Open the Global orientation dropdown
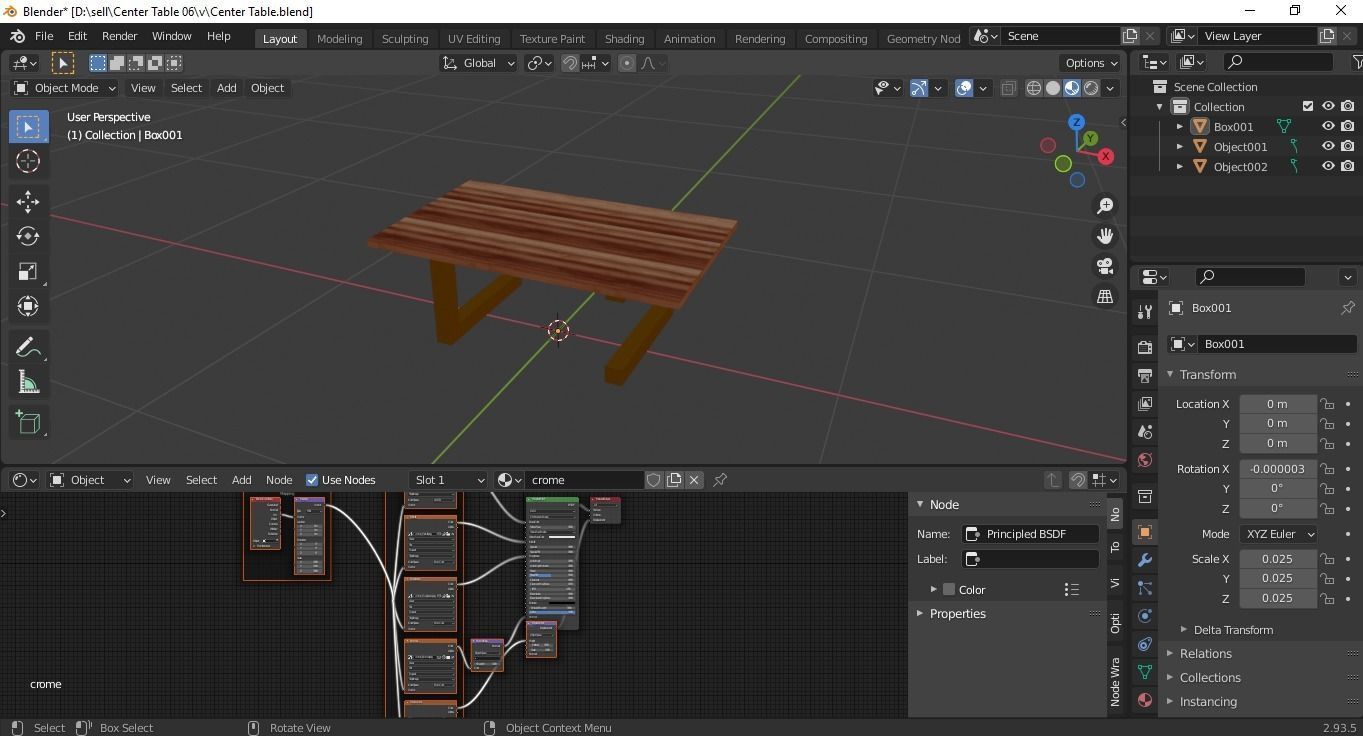The image size is (1363, 736). point(478,63)
